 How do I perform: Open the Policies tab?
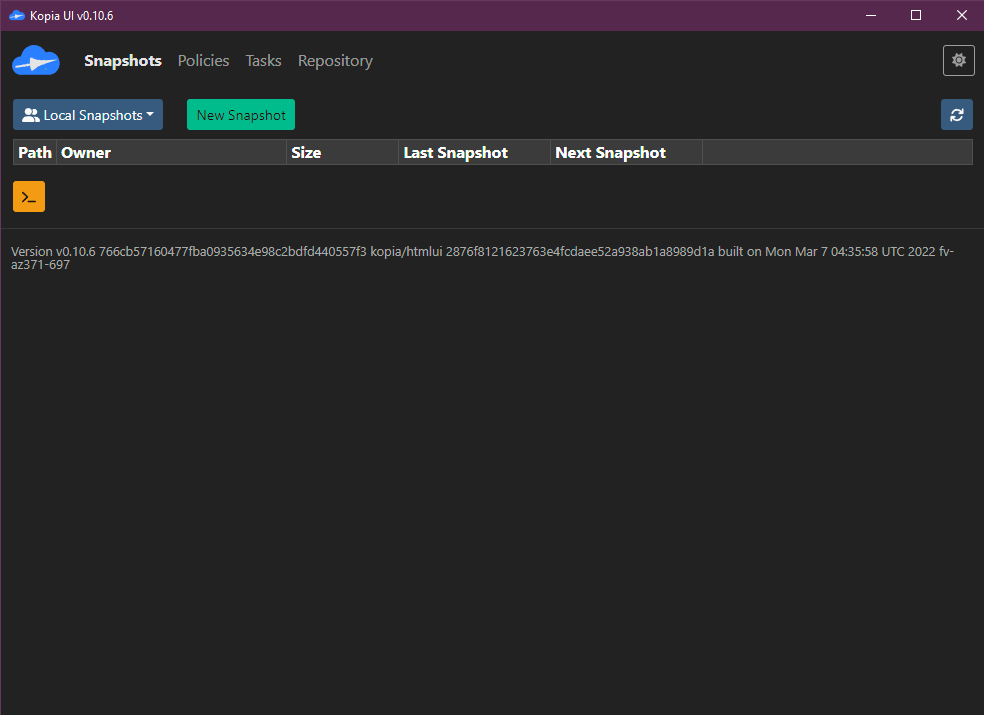(203, 61)
